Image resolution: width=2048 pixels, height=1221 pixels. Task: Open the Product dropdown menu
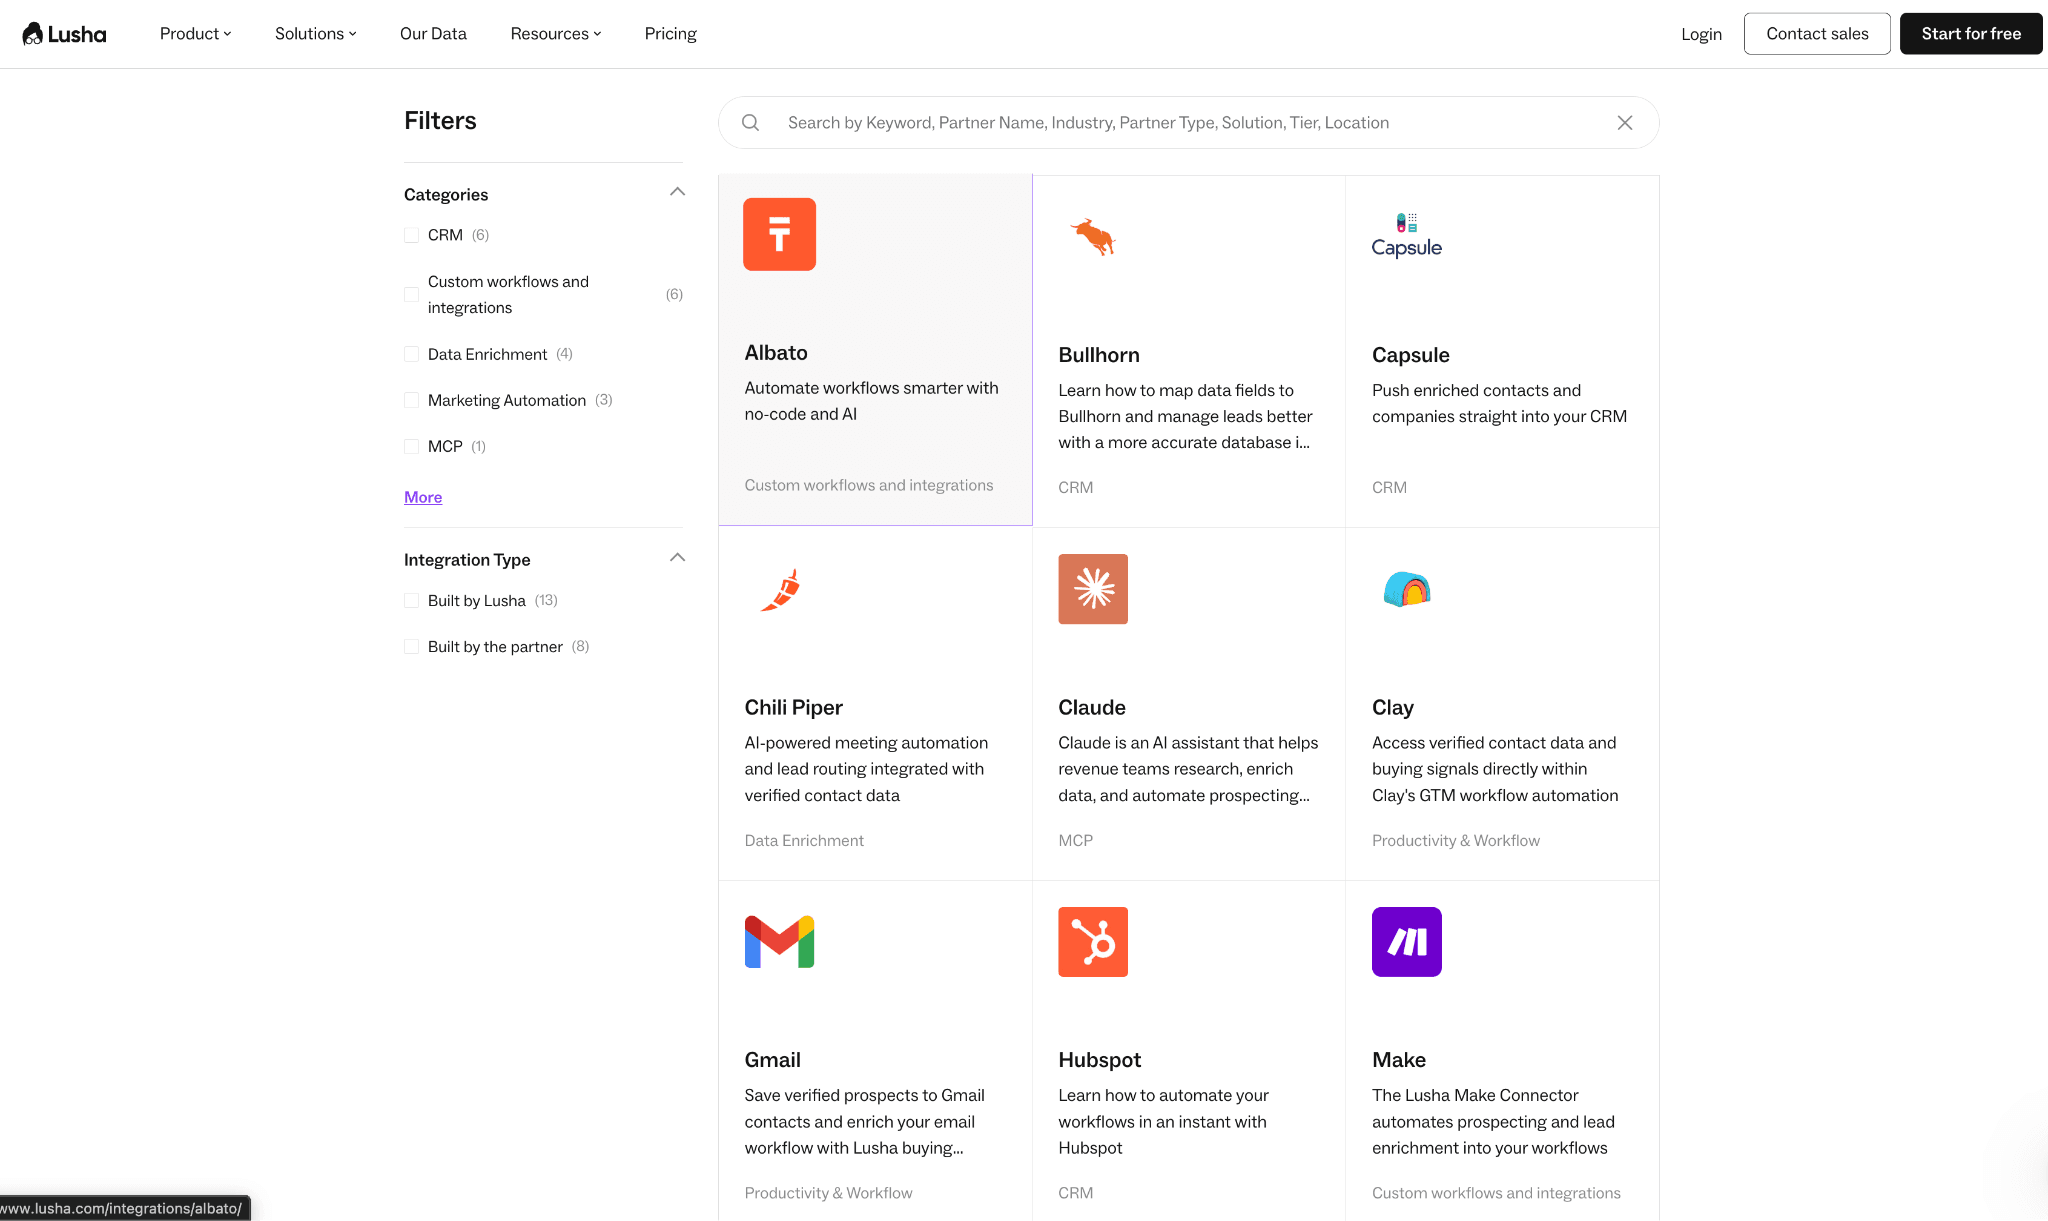pos(196,34)
